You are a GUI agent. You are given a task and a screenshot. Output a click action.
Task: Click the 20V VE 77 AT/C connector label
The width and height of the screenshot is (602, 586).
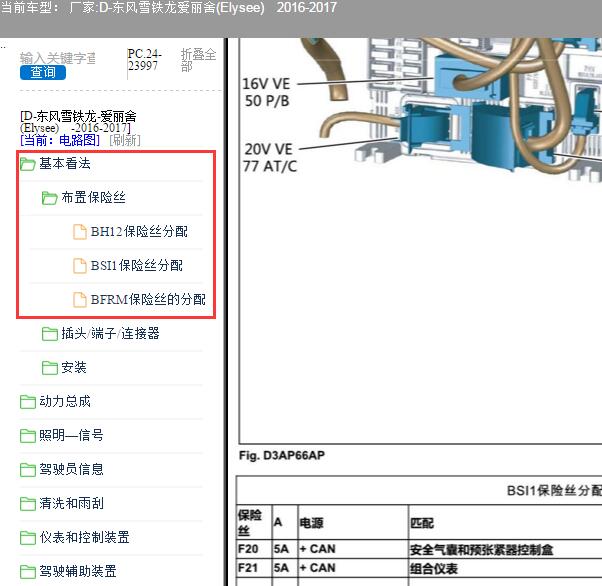[270, 157]
